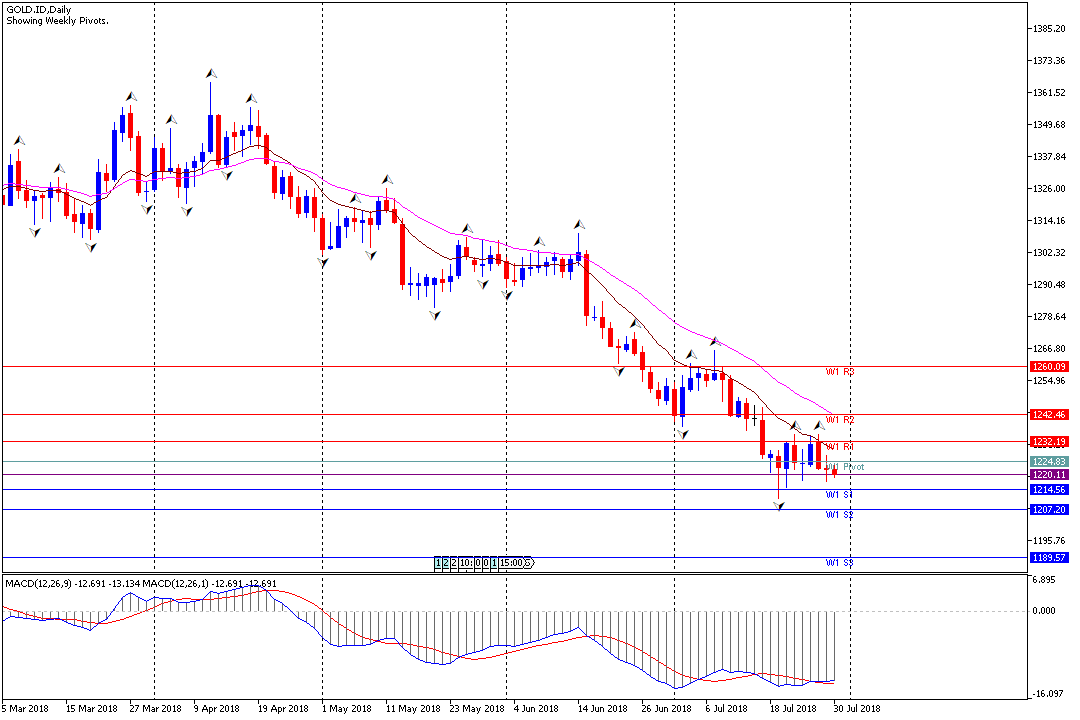
Task: Click the blue 1189.57 price tag
Action: 1049,558
